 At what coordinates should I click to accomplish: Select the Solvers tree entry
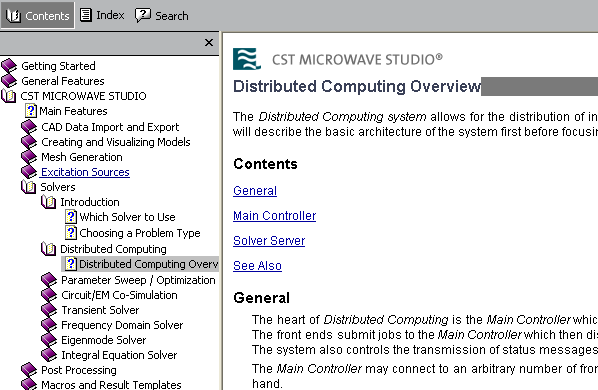coord(58,187)
